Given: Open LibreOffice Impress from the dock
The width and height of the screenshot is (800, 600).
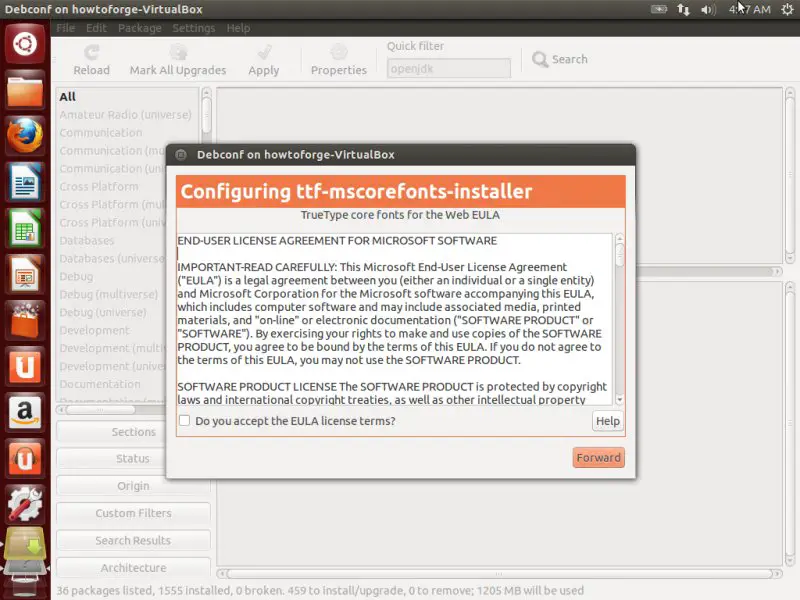Looking at the screenshot, I should coord(25,274).
